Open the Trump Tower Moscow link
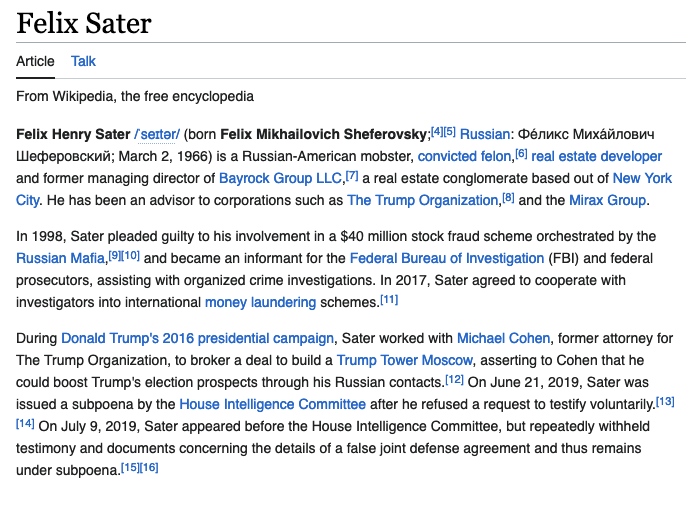Viewport: 686px width, 507px height. point(405,360)
